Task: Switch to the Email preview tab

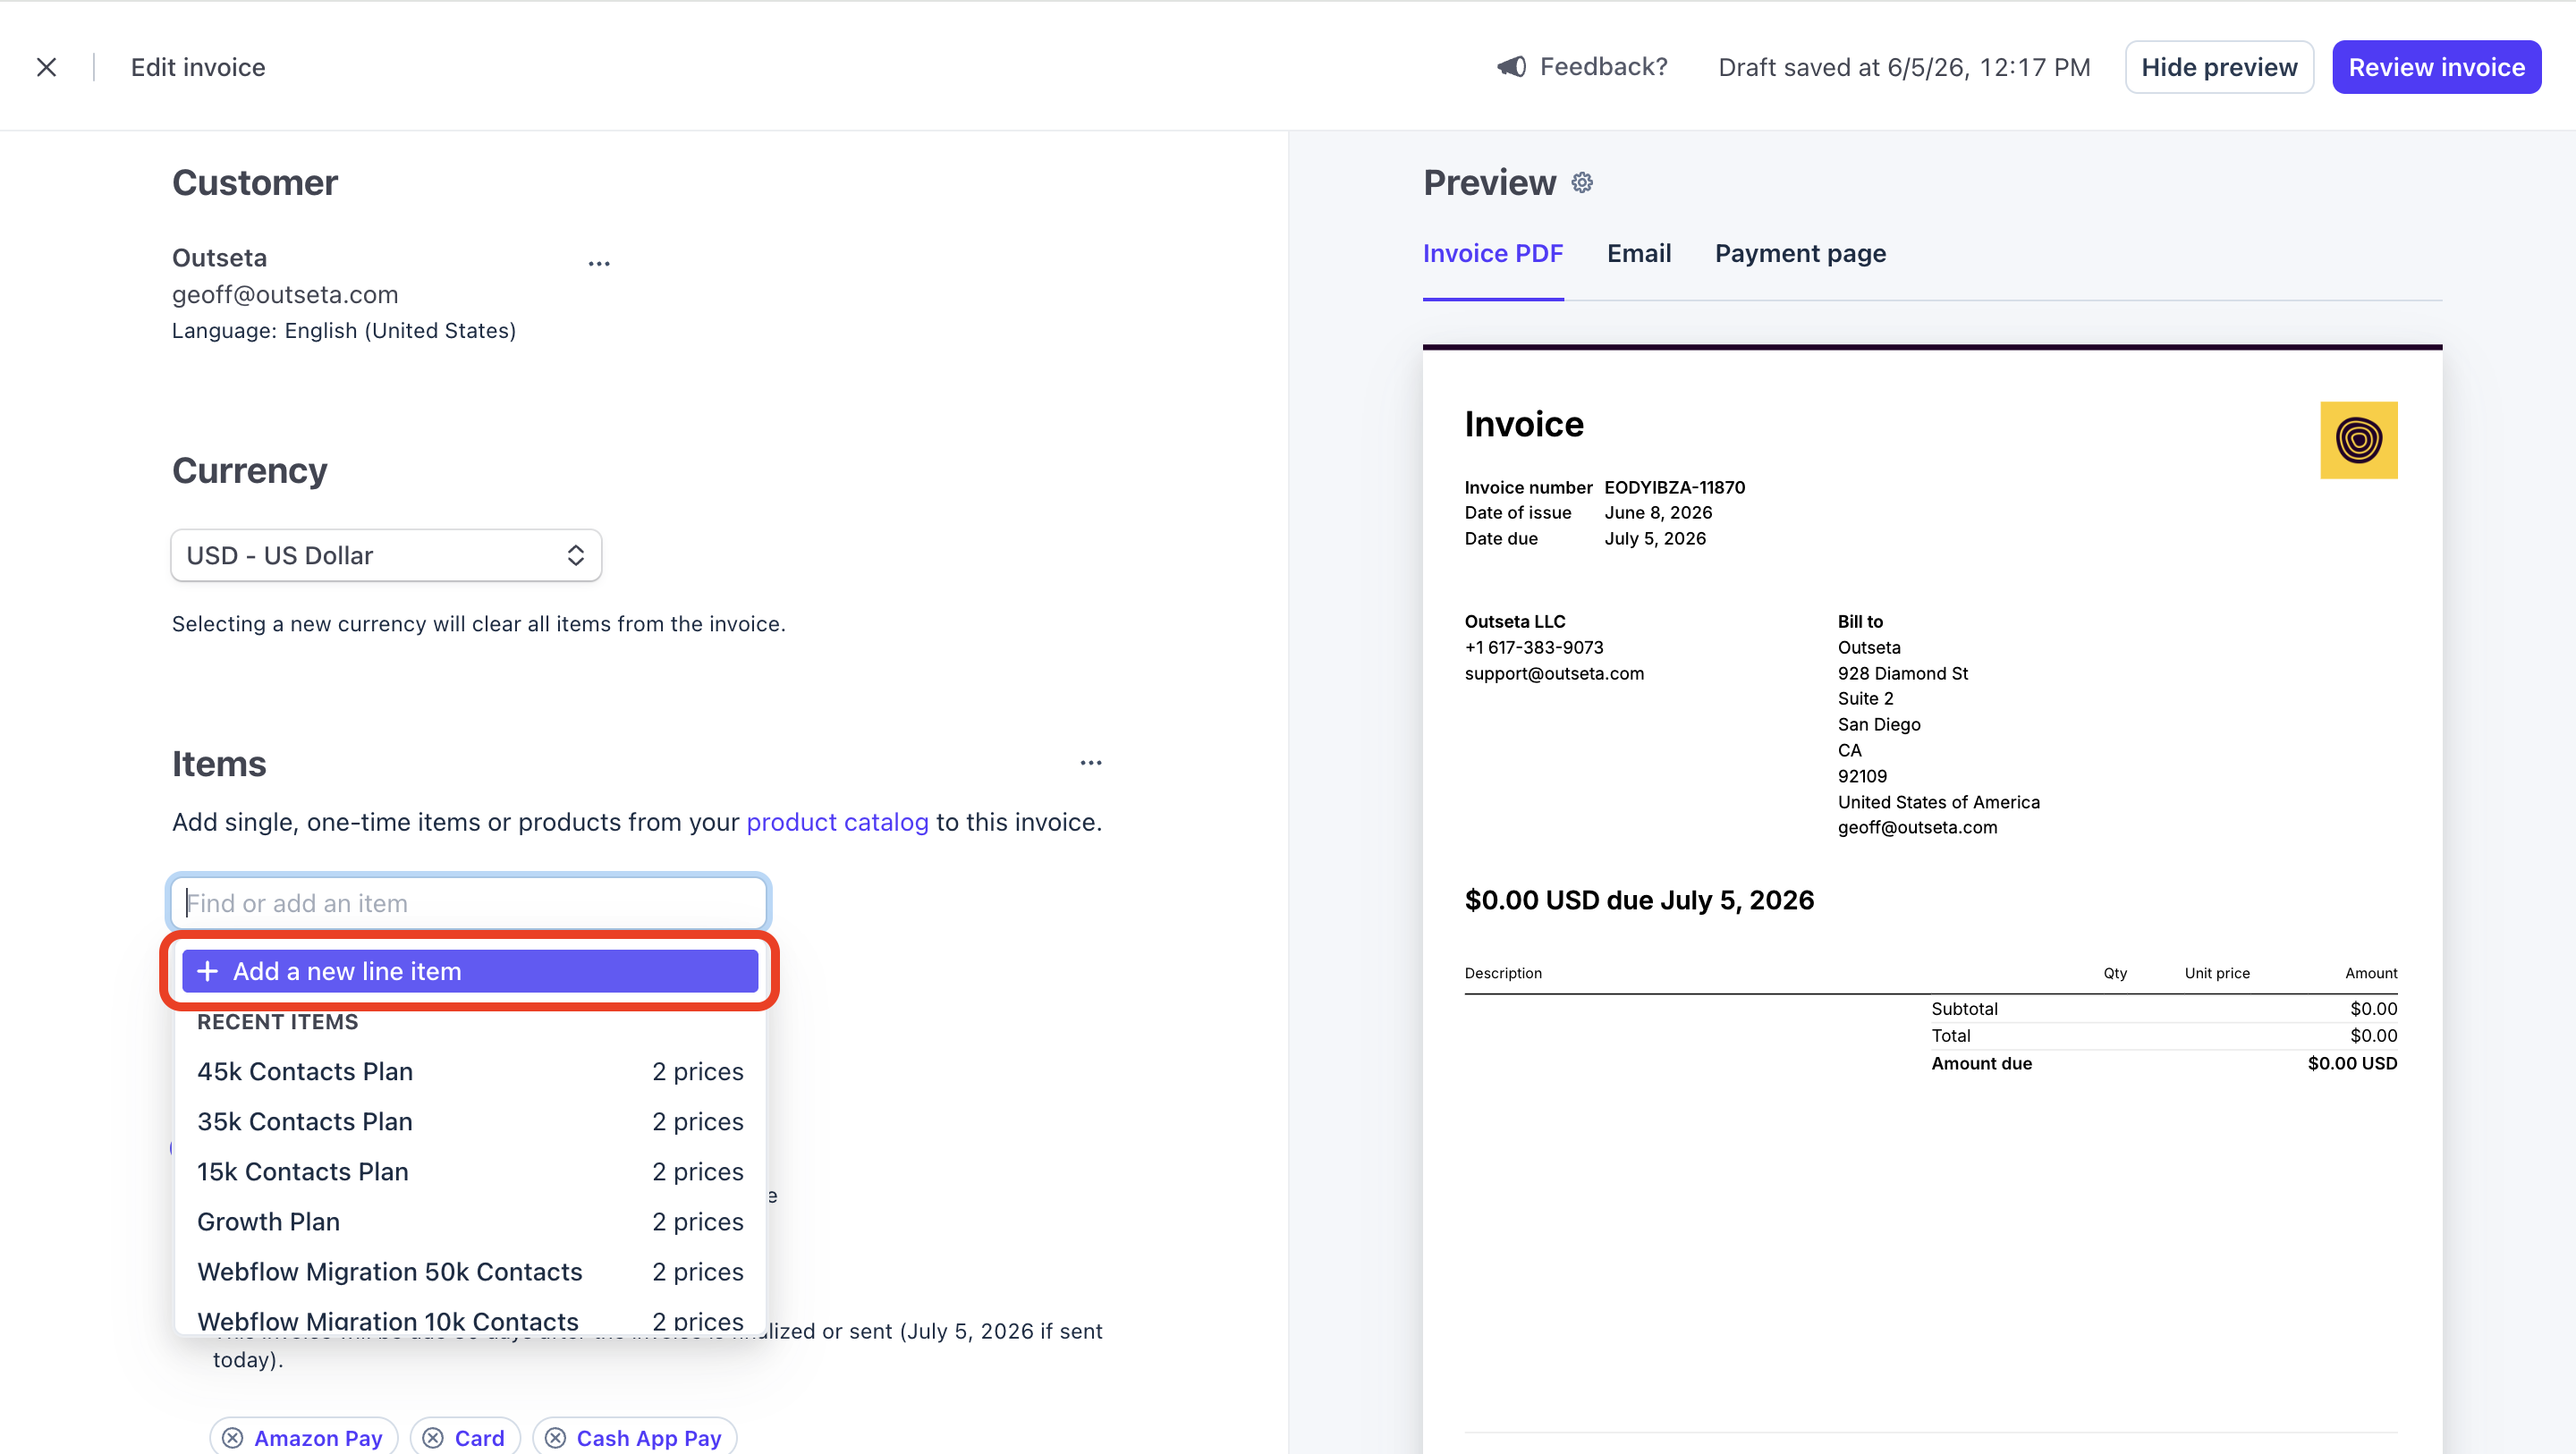Action: [1639, 254]
